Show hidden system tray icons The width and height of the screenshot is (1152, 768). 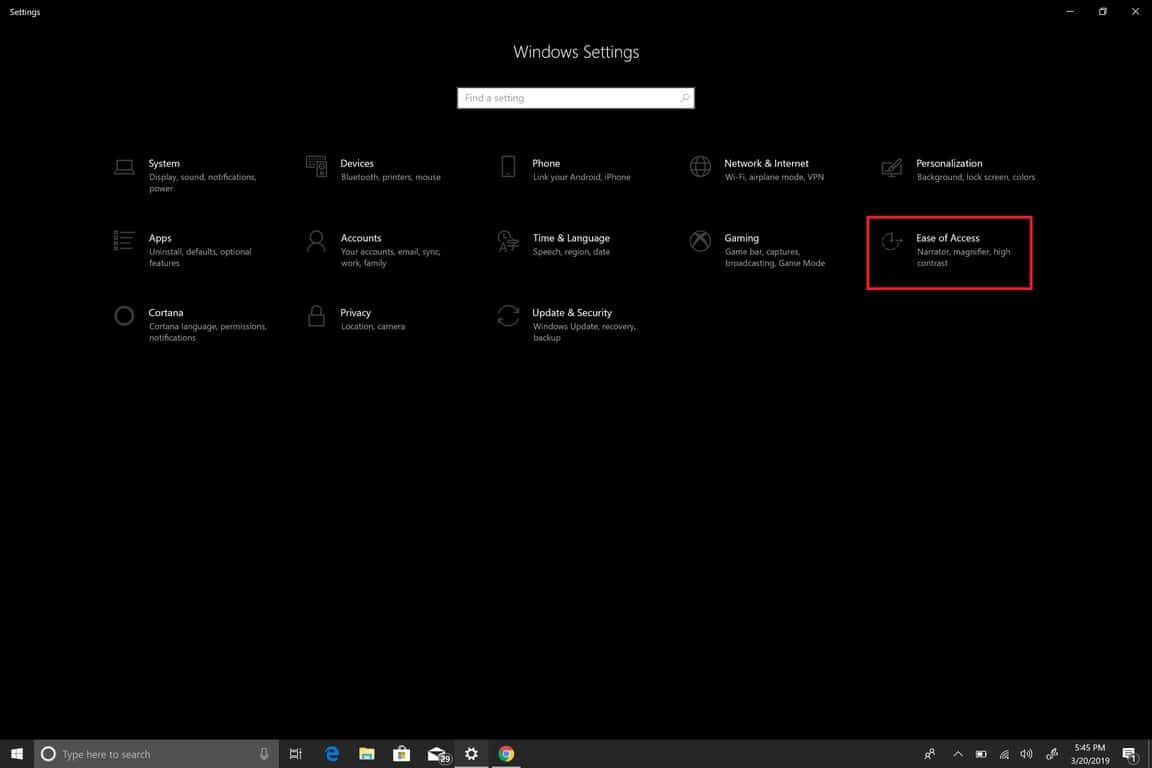coord(957,754)
